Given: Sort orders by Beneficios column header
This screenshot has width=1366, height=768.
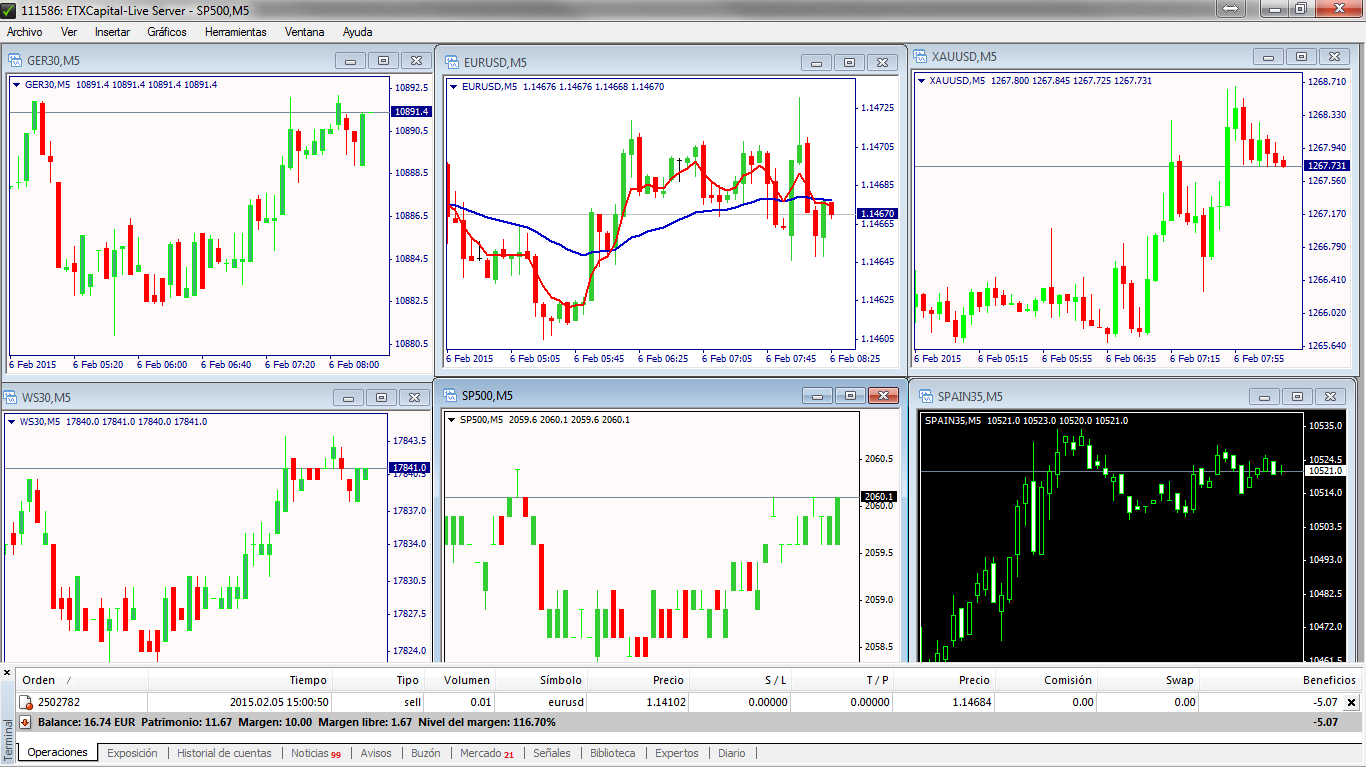Looking at the screenshot, I should pos(1328,680).
